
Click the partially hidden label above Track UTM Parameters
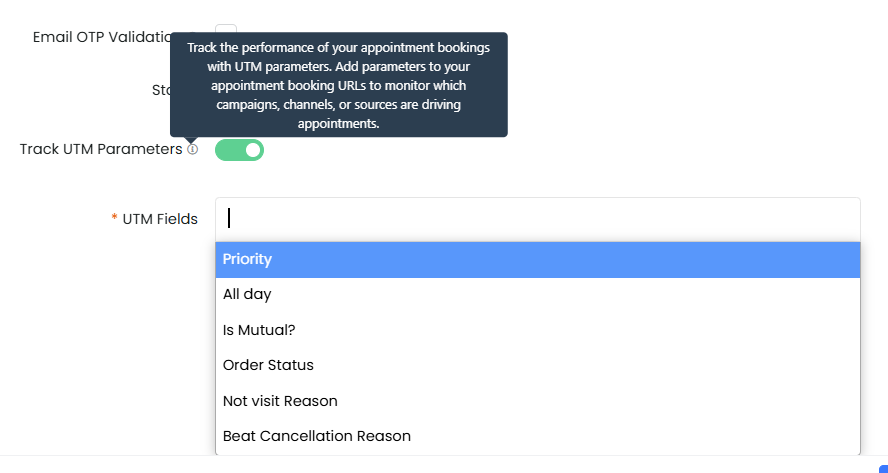coord(161,90)
